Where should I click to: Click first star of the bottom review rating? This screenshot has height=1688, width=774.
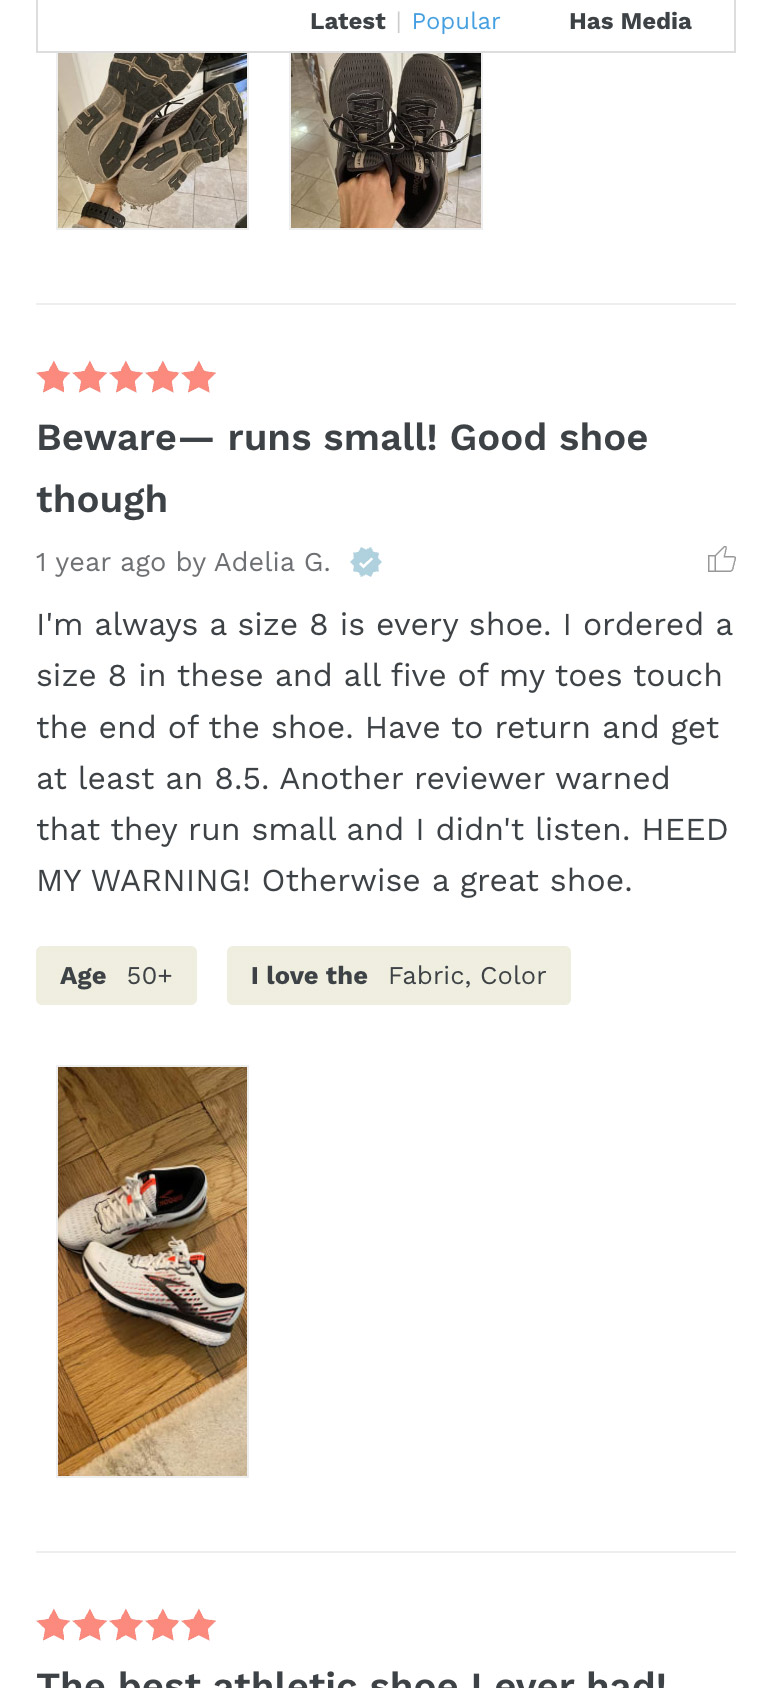click(x=53, y=1626)
